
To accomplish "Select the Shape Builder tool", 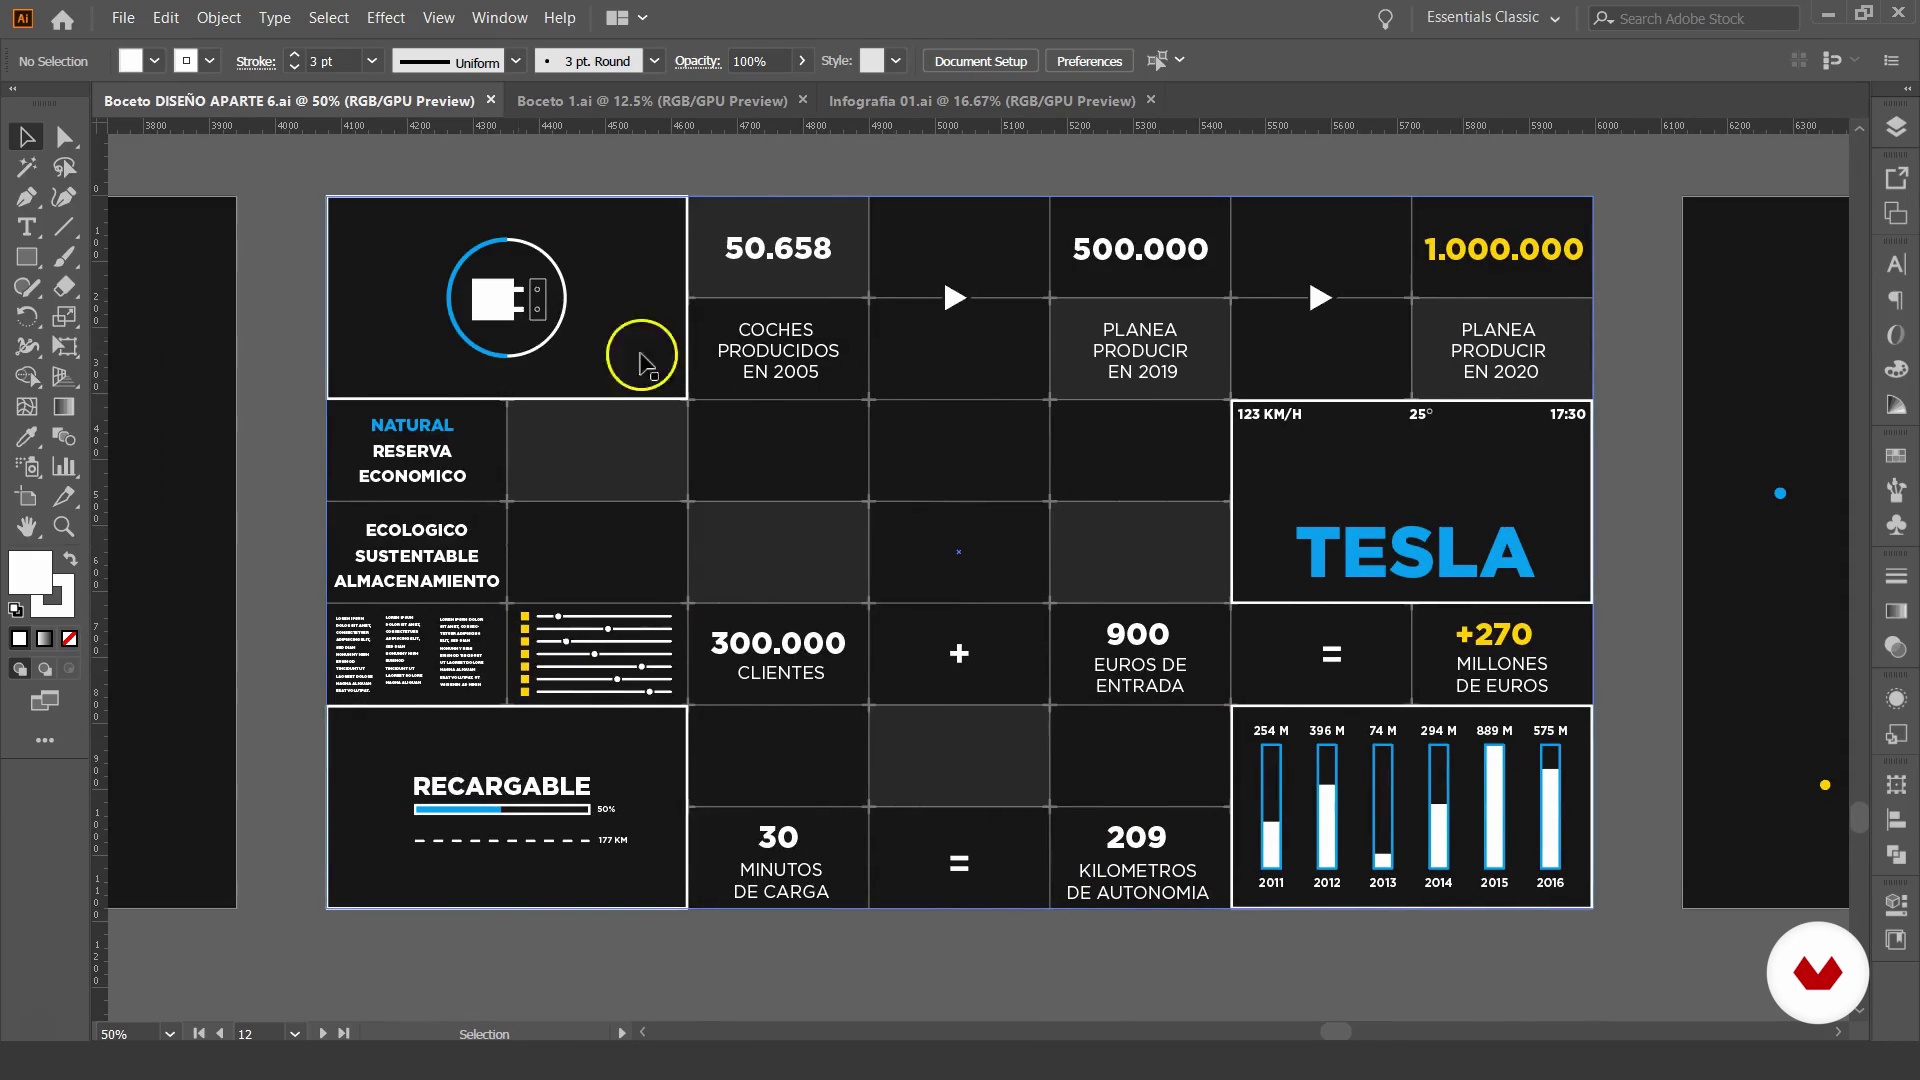I will [x=27, y=377].
